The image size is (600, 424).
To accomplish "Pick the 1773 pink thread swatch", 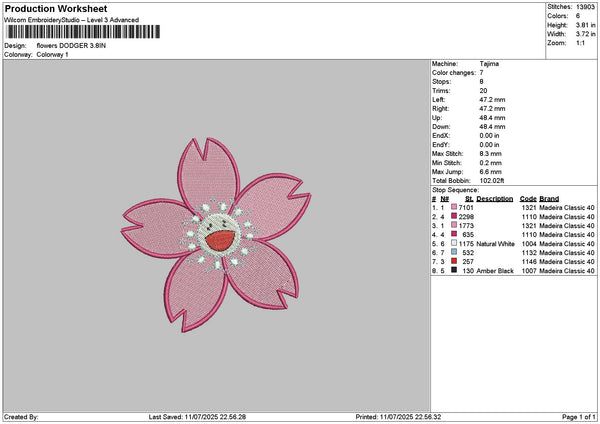I will (x=454, y=225).
